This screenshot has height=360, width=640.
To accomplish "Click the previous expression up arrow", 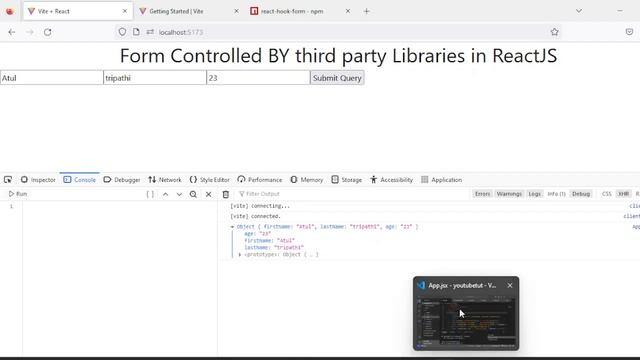I will (x=165, y=194).
